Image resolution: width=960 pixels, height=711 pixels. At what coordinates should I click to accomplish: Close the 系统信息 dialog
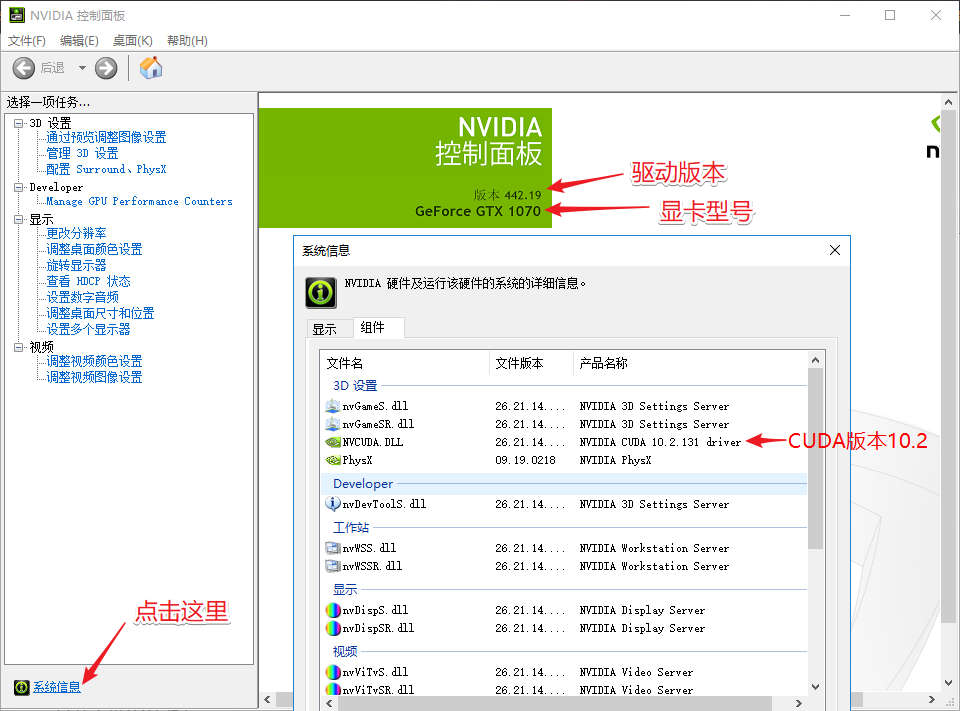[x=834, y=250]
